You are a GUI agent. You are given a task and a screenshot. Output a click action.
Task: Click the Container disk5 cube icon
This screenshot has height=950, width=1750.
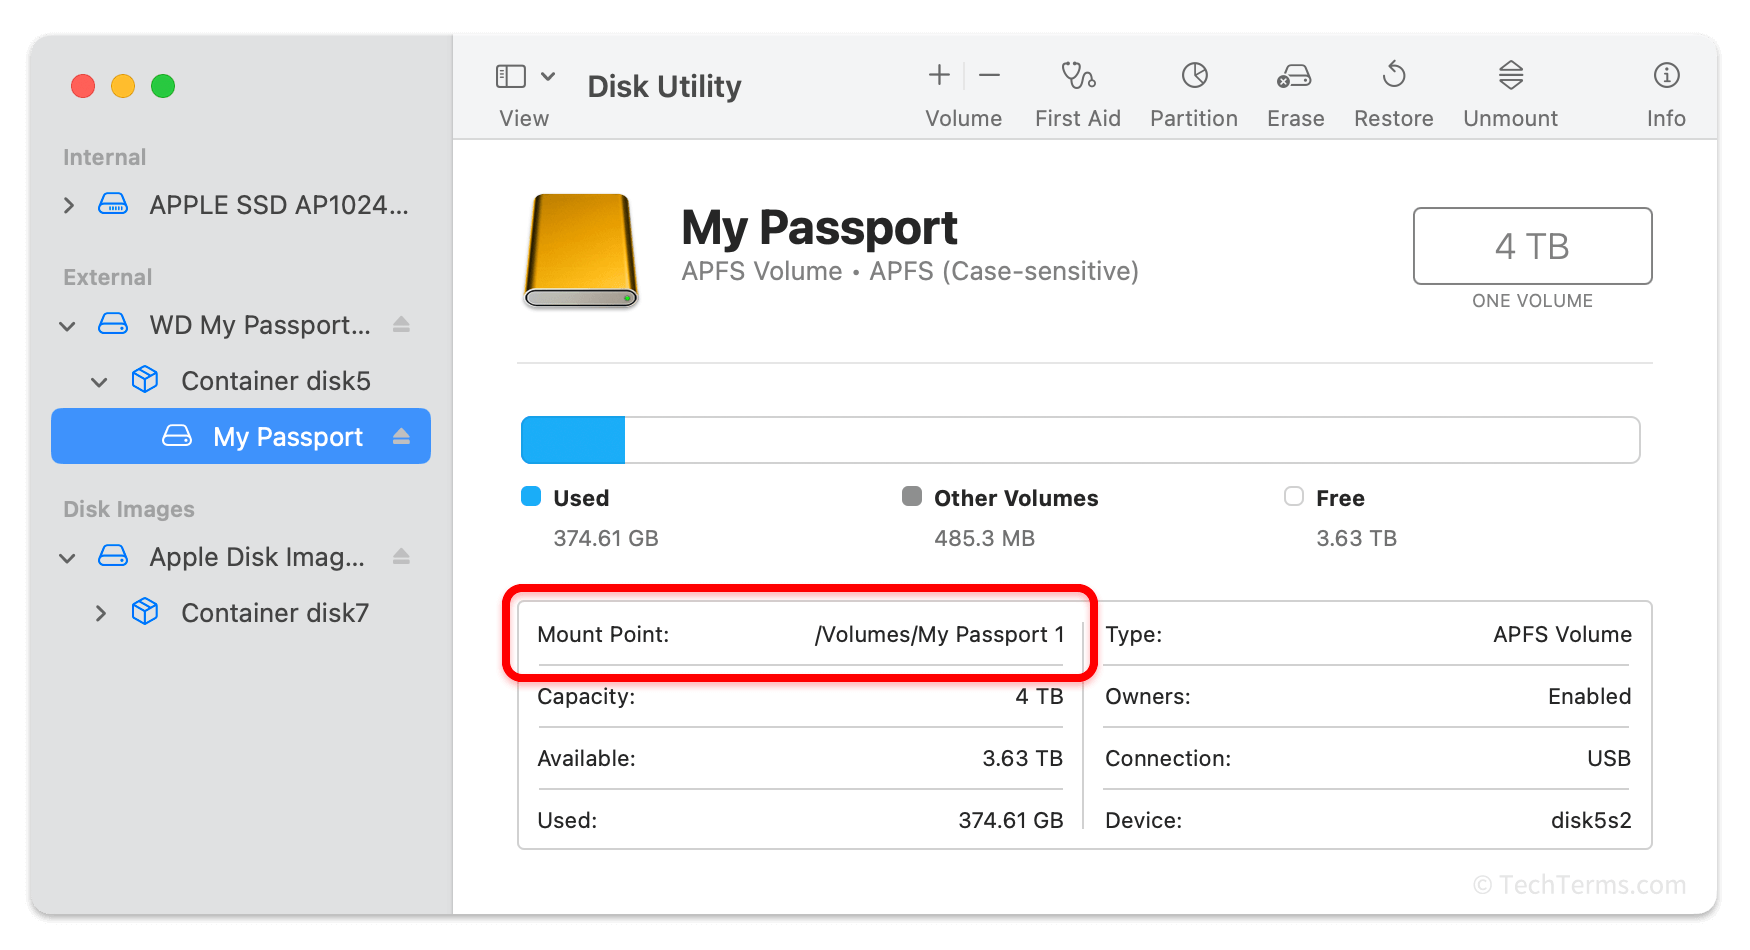coord(145,380)
